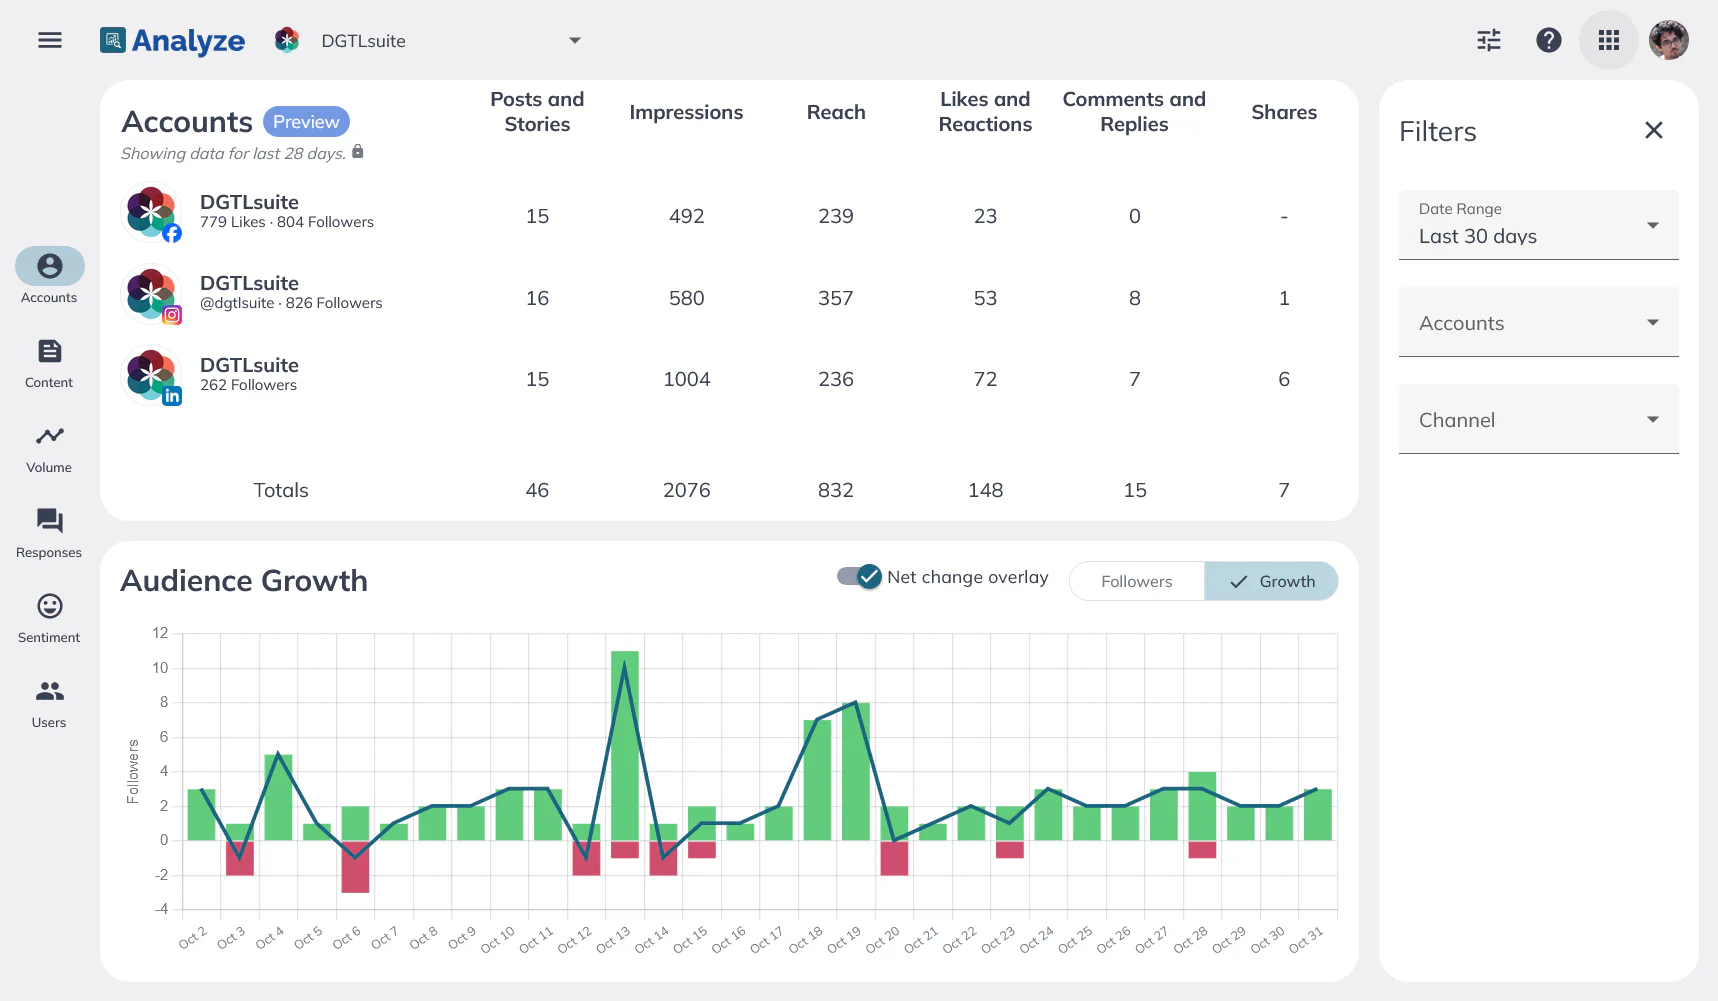Toggle the Net change overlay switch
This screenshot has width=1718, height=1001.
[859, 577]
